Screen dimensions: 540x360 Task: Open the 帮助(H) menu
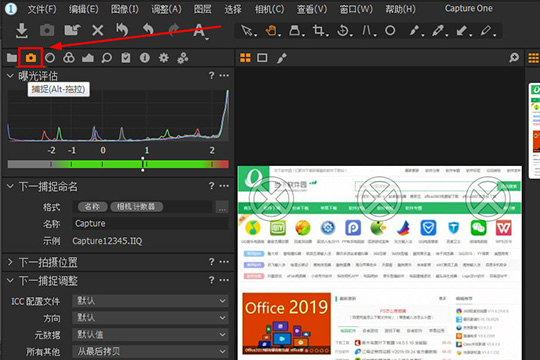(x=400, y=9)
